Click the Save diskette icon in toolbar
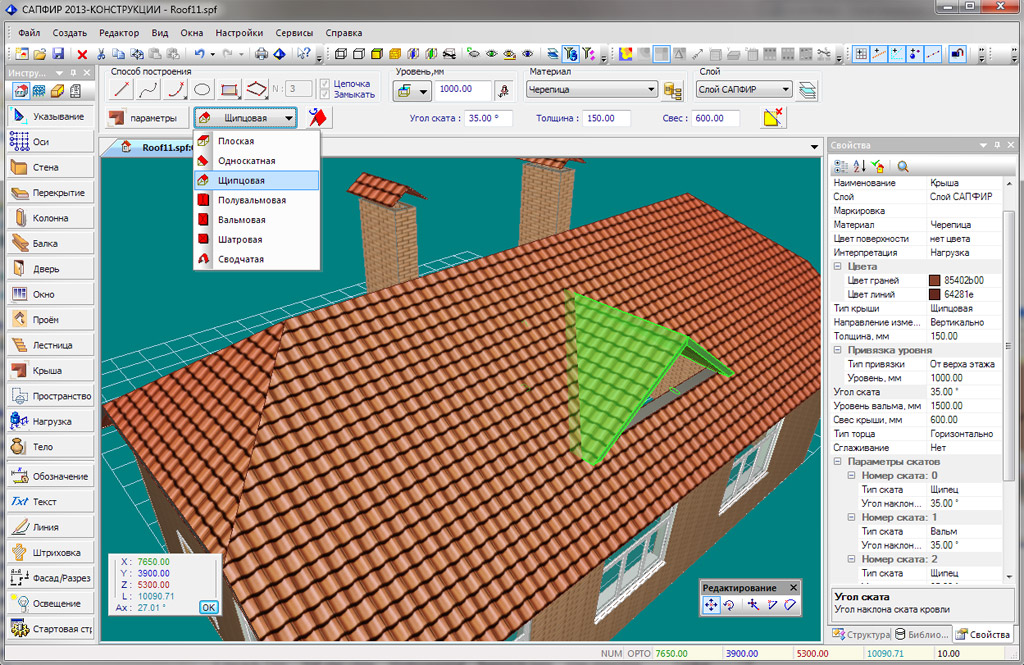This screenshot has height=665, width=1024. coord(60,54)
